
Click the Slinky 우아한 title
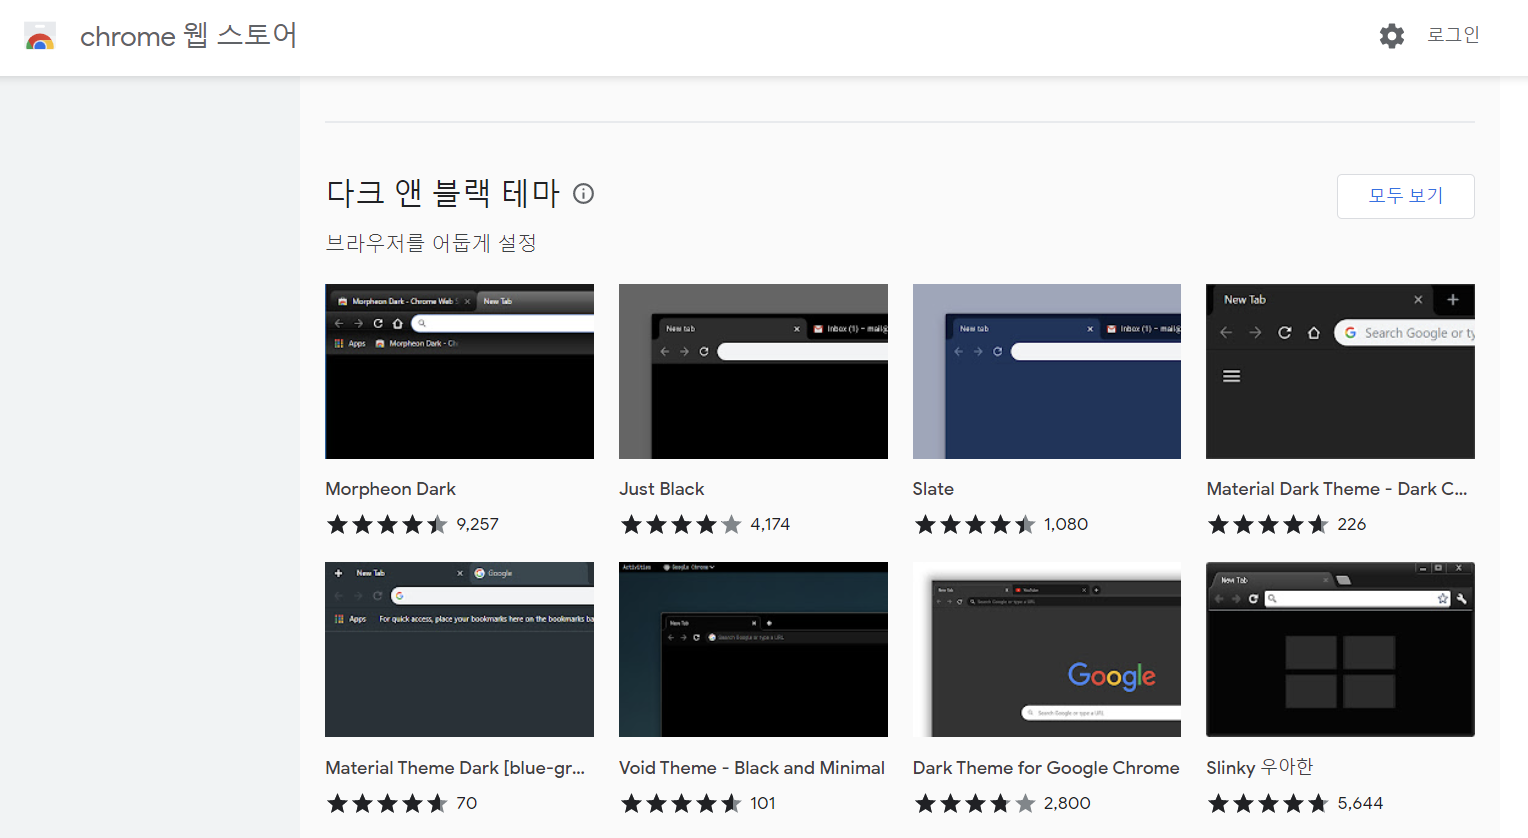(x=1259, y=767)
